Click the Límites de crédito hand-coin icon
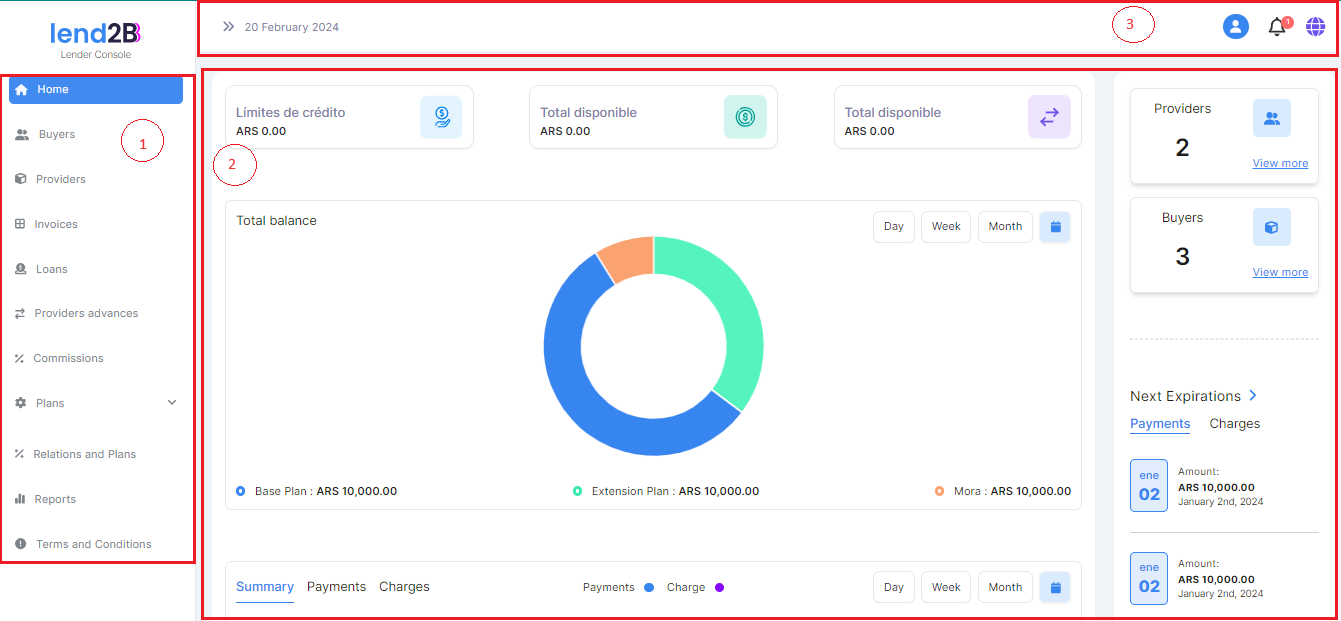 click(441, 117)
